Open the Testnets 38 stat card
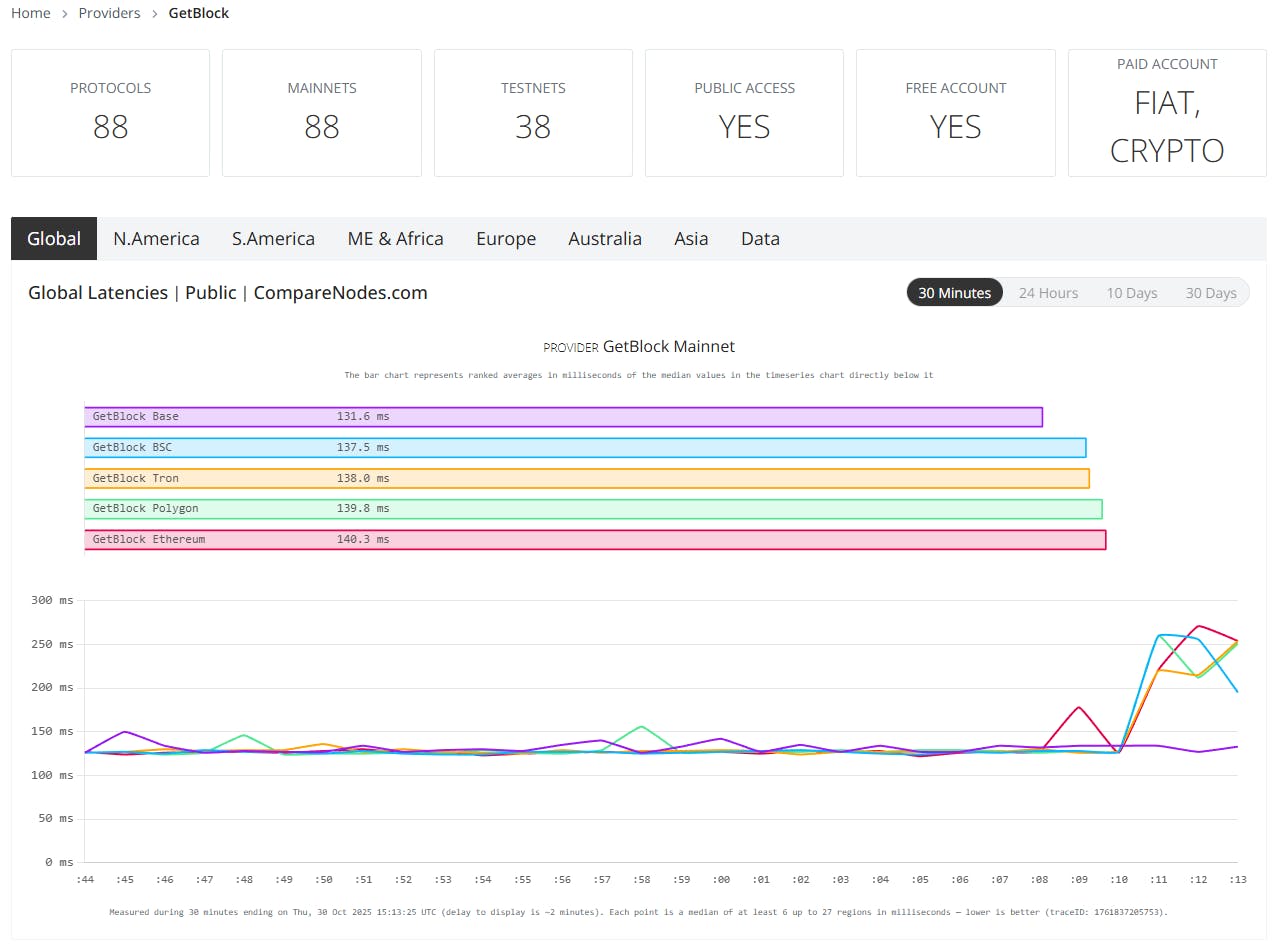 [533, 112]
